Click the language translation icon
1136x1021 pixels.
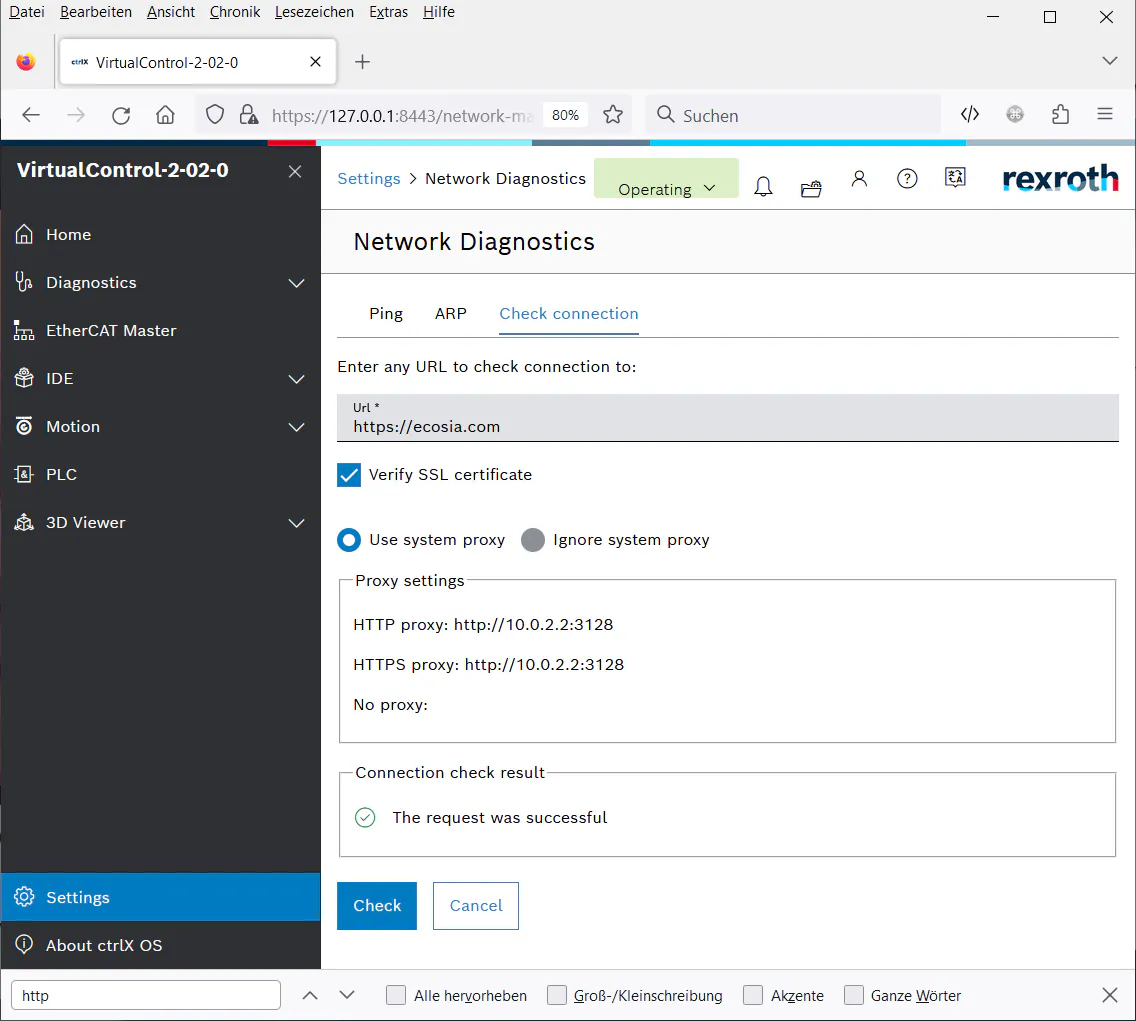[955, 178]
